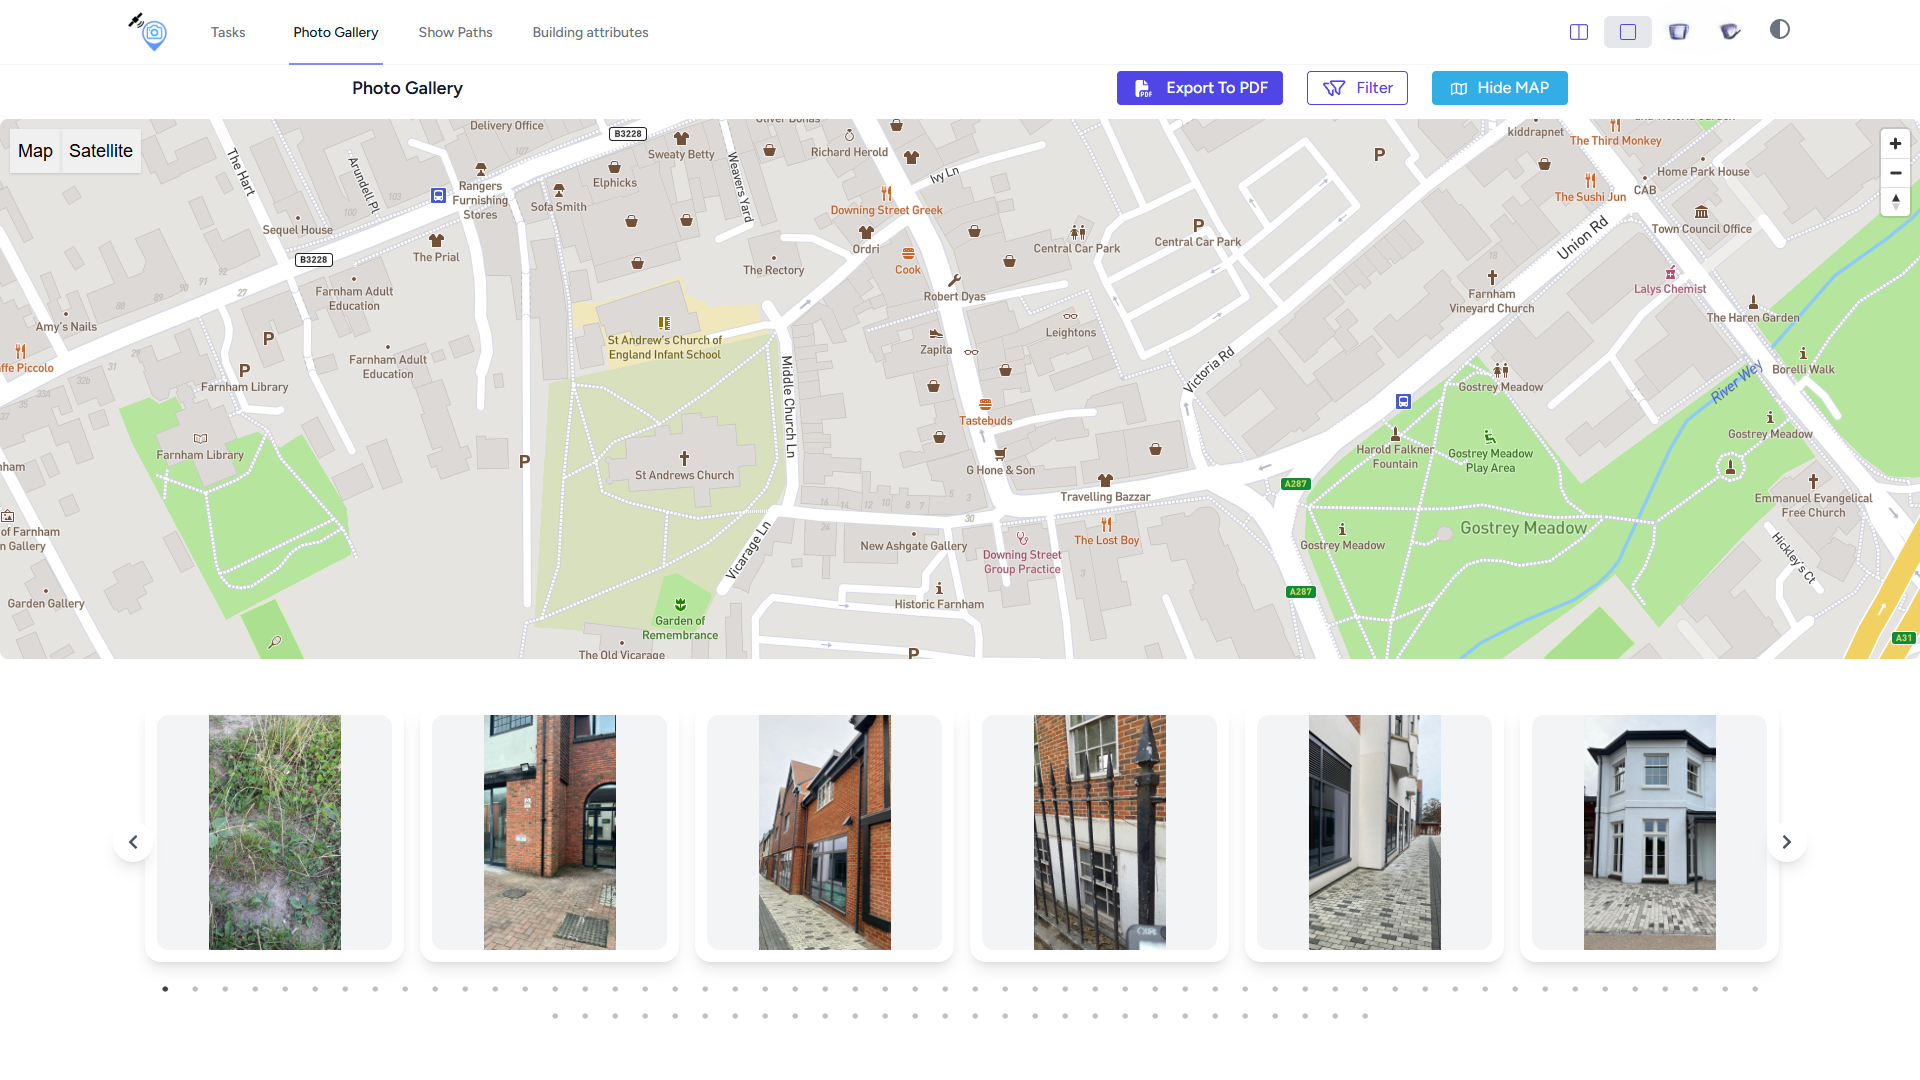This screenshot has width=1920, height=1080.
Task: Go to previous photos in carousel
Action: 133,842
